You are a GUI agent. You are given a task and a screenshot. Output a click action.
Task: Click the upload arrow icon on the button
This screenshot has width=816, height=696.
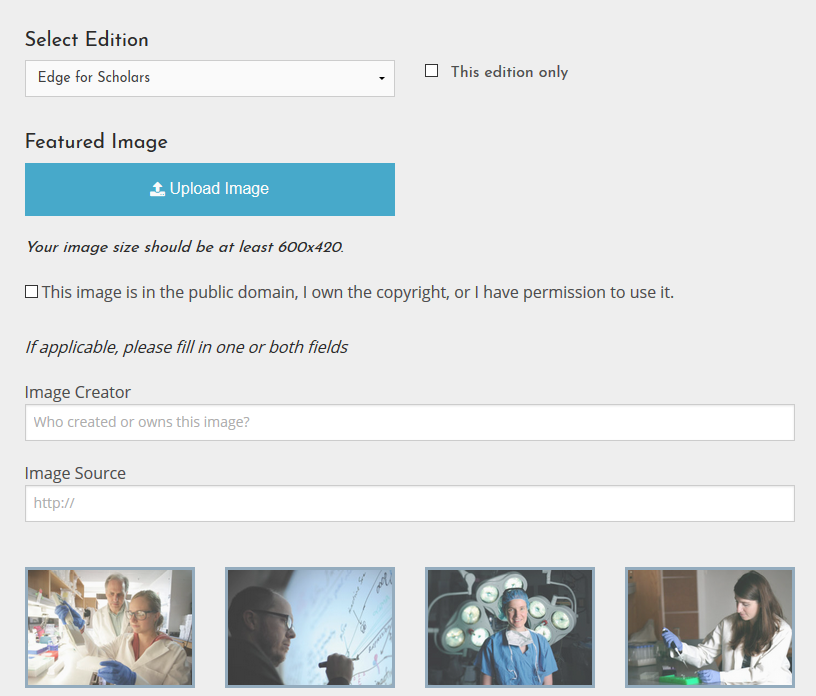157,189
